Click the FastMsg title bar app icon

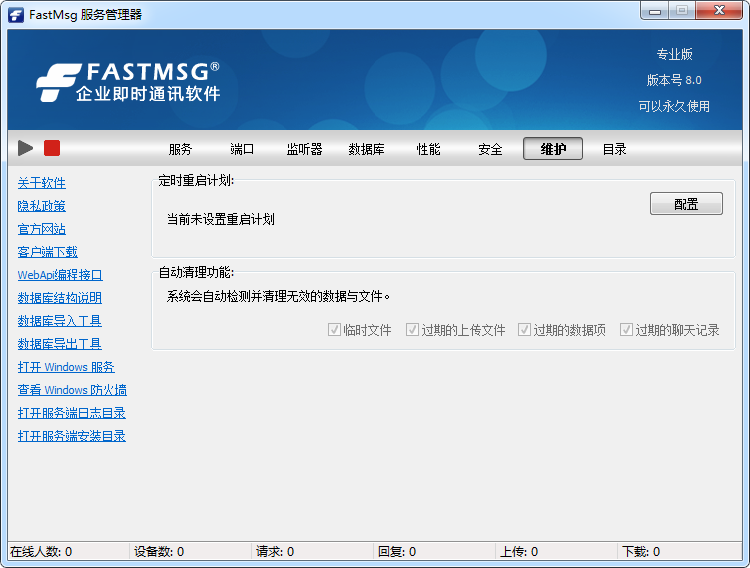[16, 14]
